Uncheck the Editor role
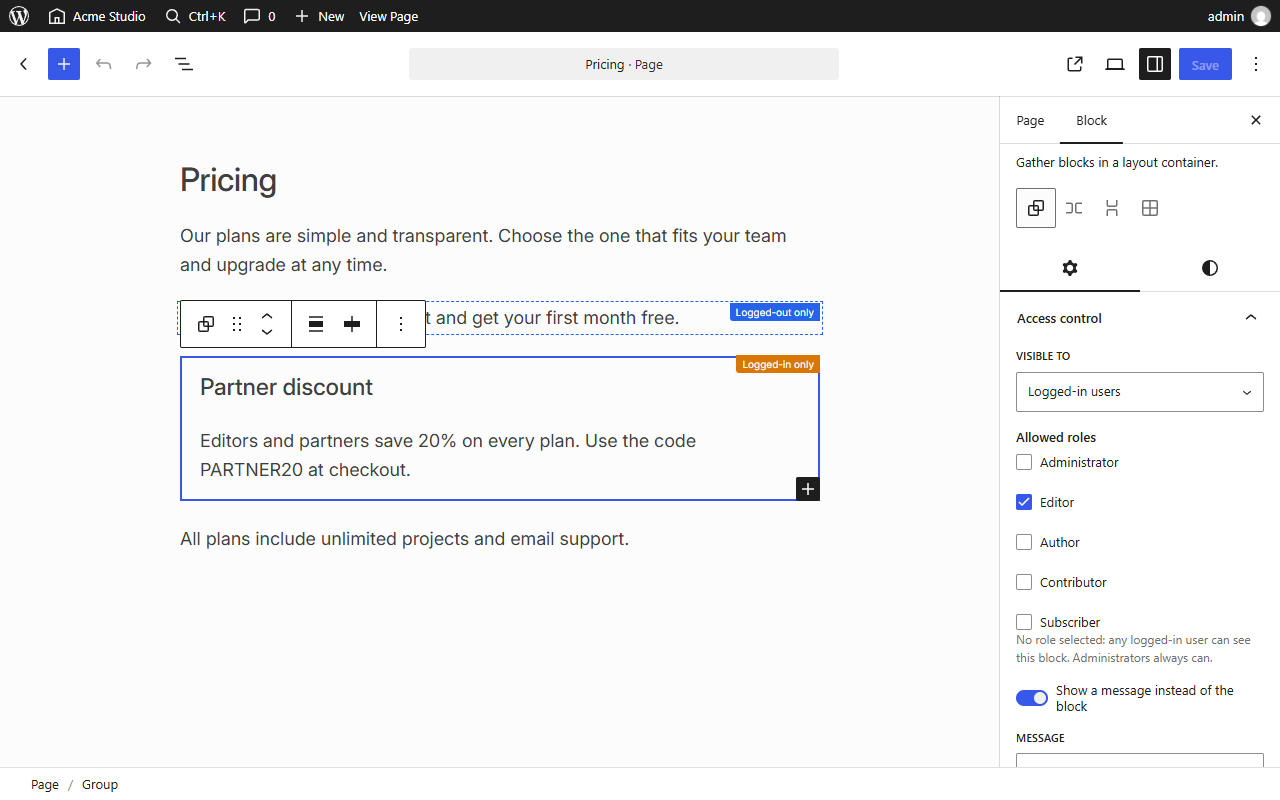This screenshot has height=800, width=1280. 1024,502
